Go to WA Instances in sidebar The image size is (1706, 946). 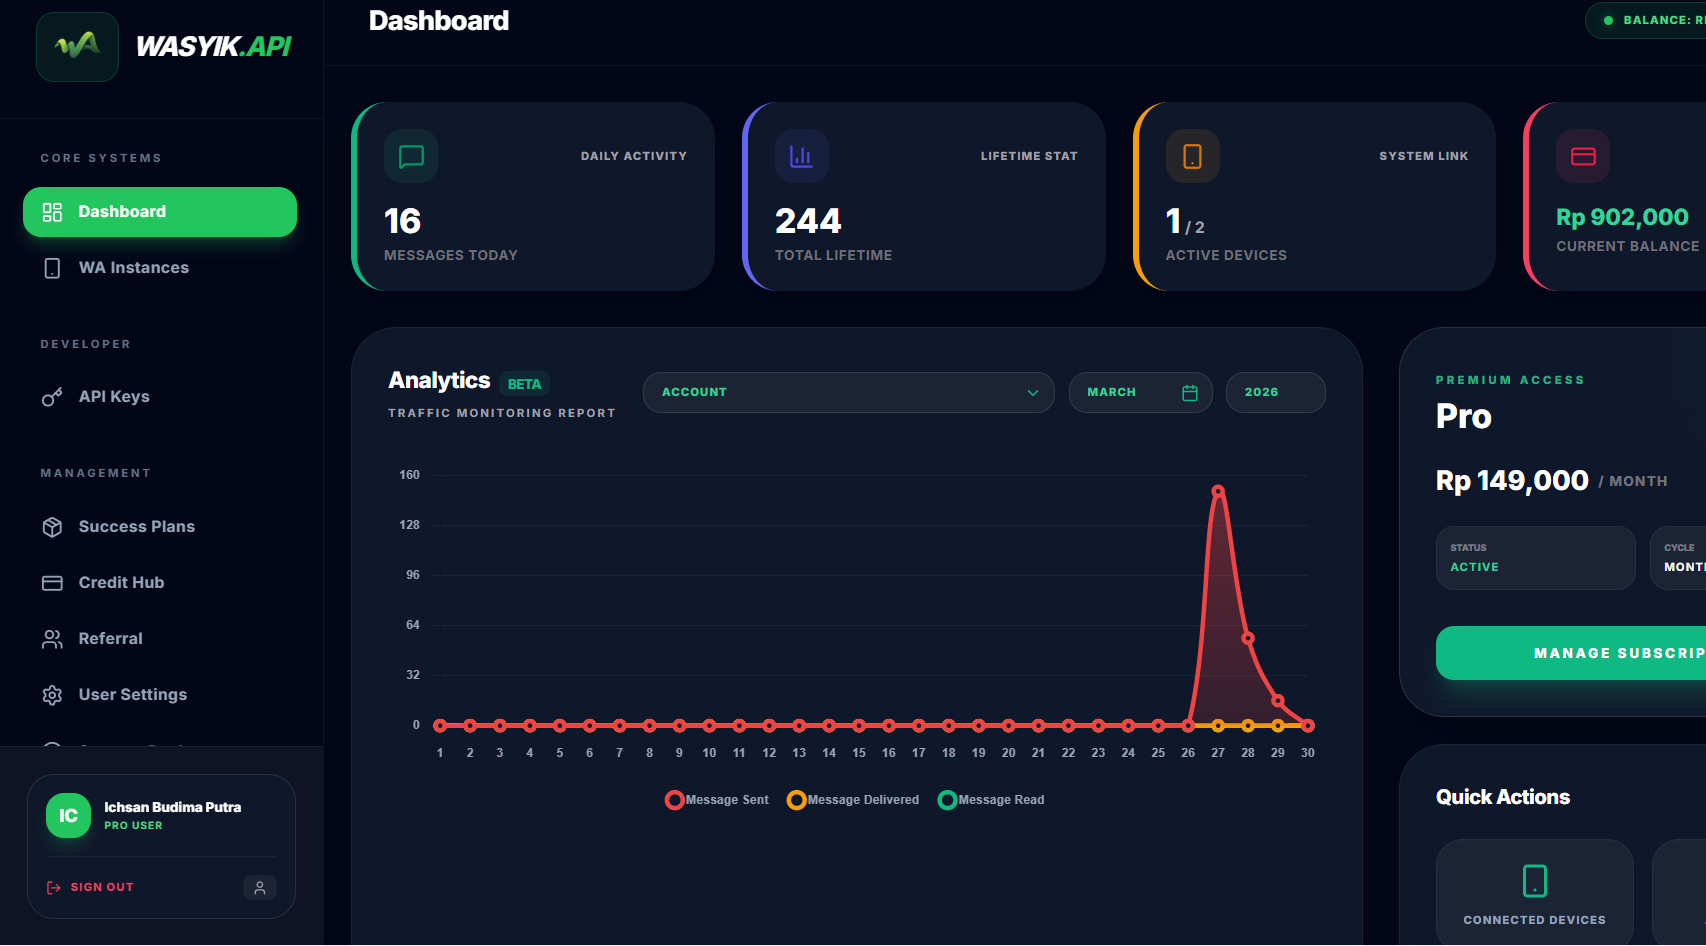click(133, 268)
